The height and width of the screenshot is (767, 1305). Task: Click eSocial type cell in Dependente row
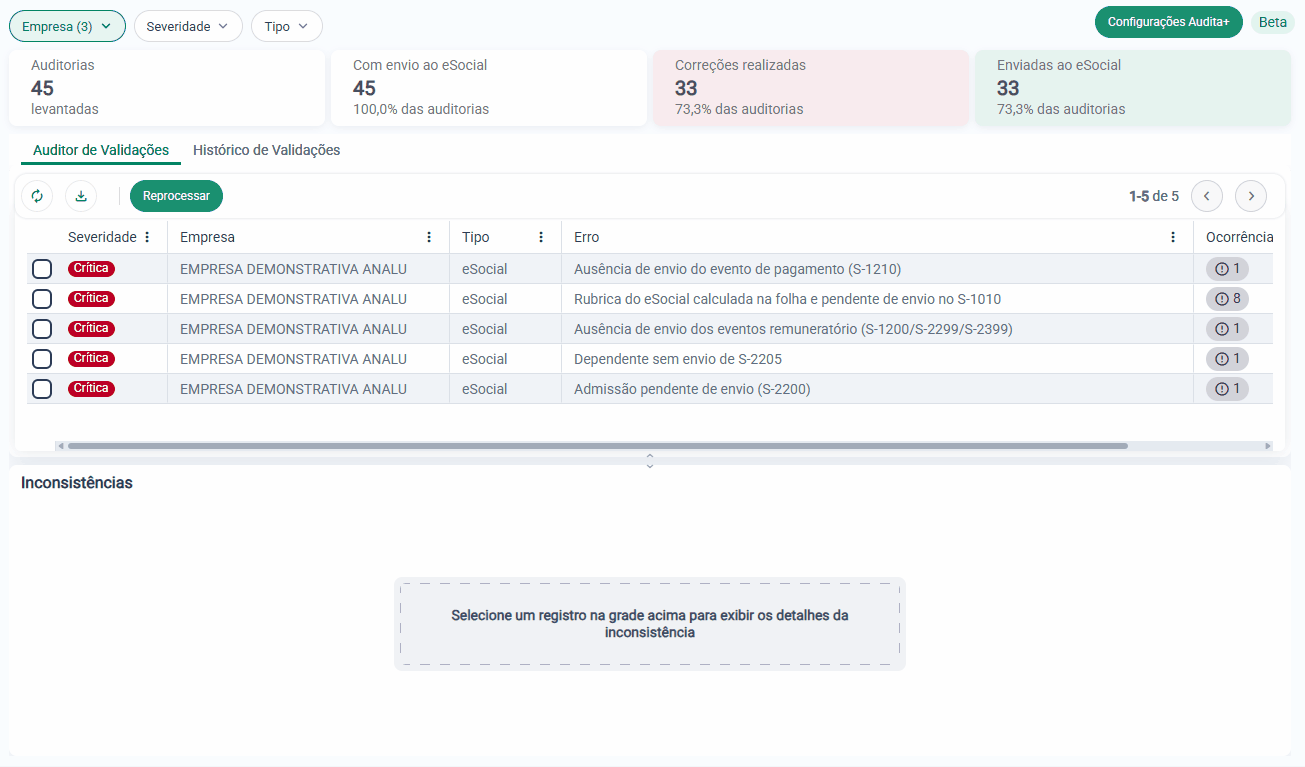[x=485, y=359]
